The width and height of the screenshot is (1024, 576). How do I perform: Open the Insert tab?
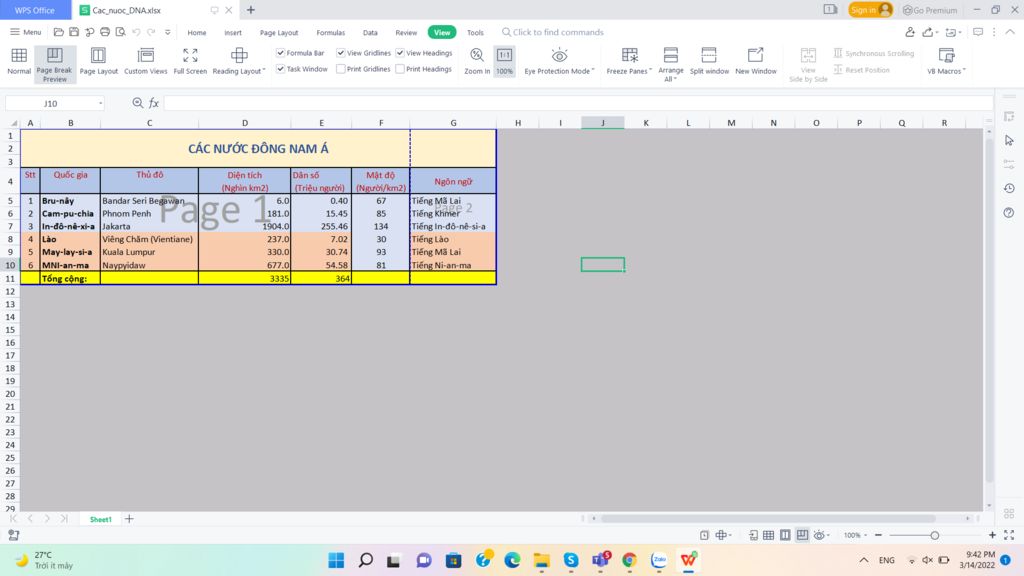(x=233, y=33)
